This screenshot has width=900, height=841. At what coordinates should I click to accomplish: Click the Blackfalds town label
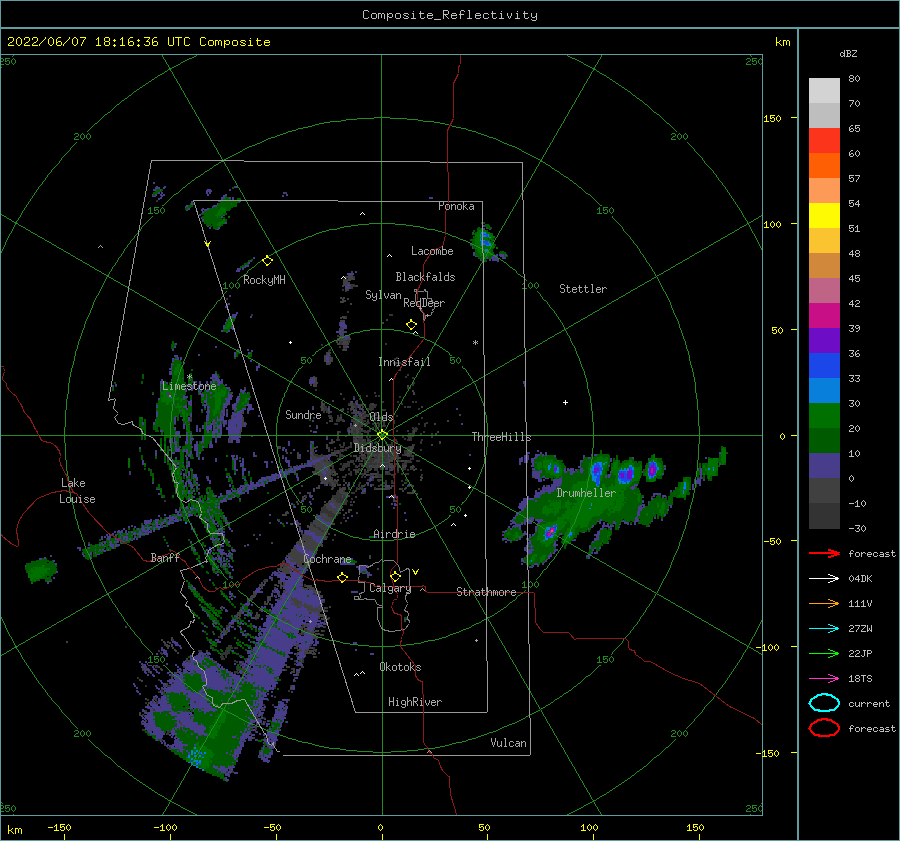[x=425, y=277]
